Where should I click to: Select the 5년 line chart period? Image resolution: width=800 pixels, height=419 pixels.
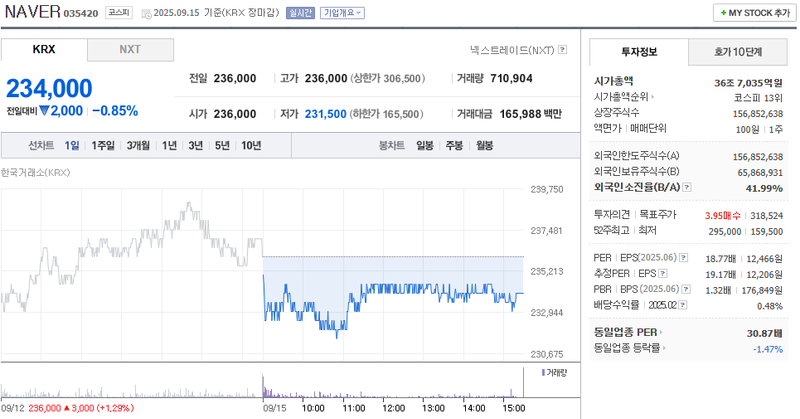pos(222,145)
